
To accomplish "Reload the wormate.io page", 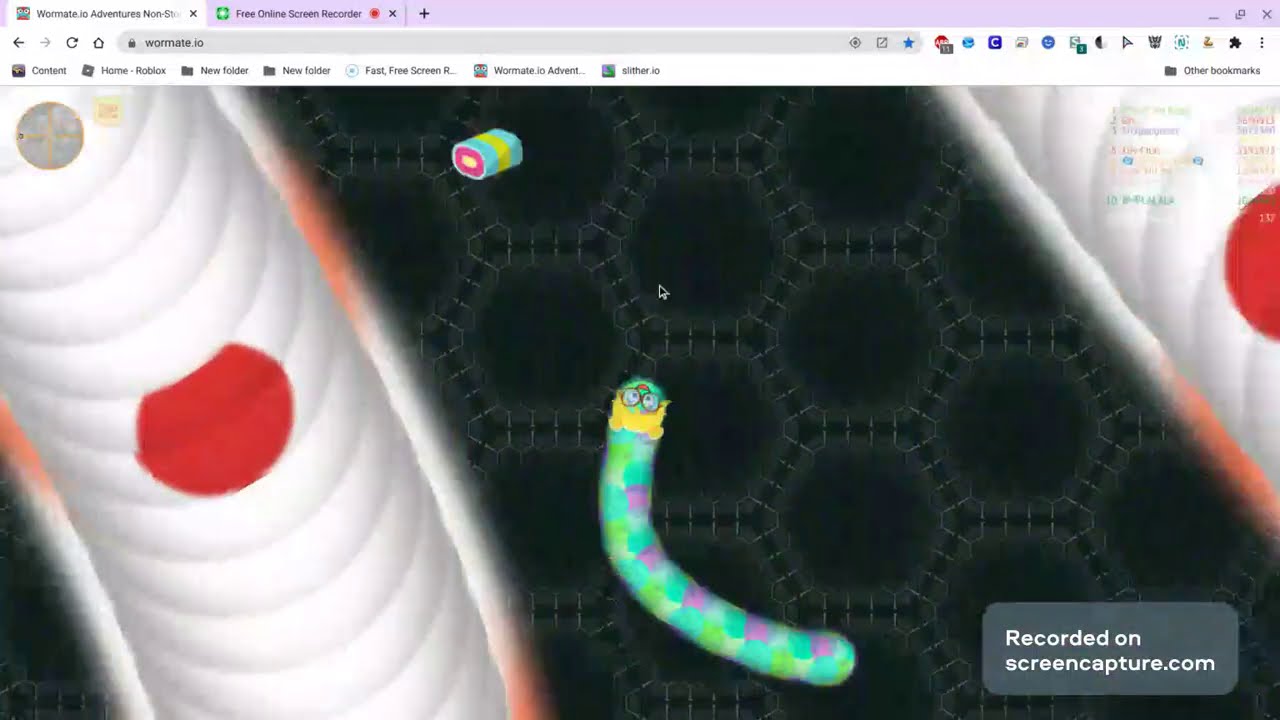I will (x=72, y=43).
